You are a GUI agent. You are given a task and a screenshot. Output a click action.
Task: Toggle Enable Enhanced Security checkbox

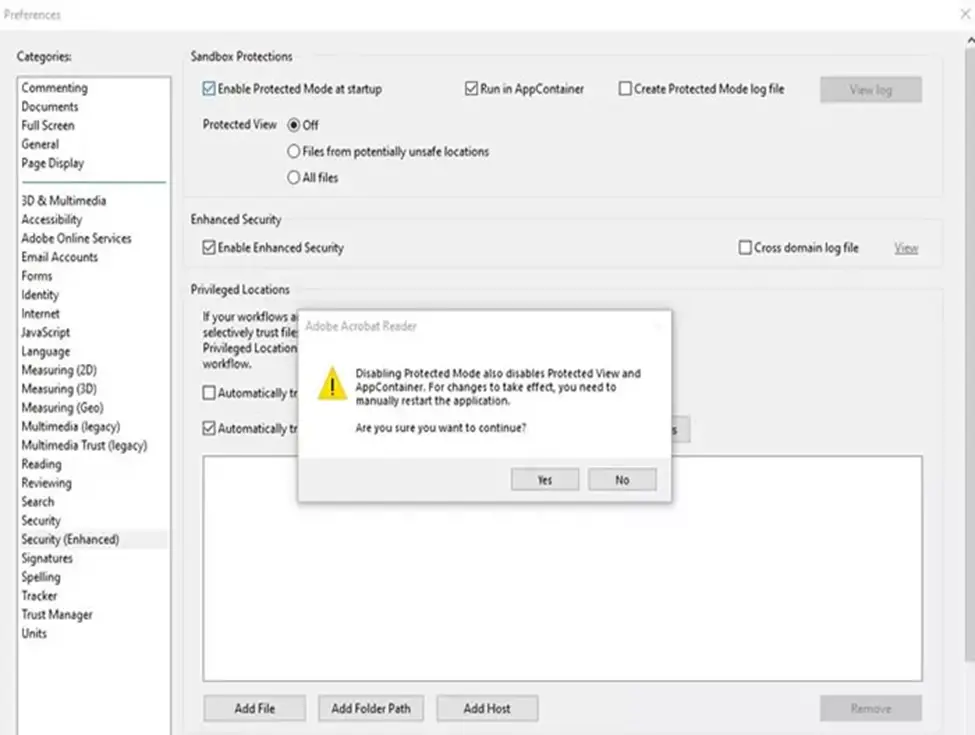[209, 247]
